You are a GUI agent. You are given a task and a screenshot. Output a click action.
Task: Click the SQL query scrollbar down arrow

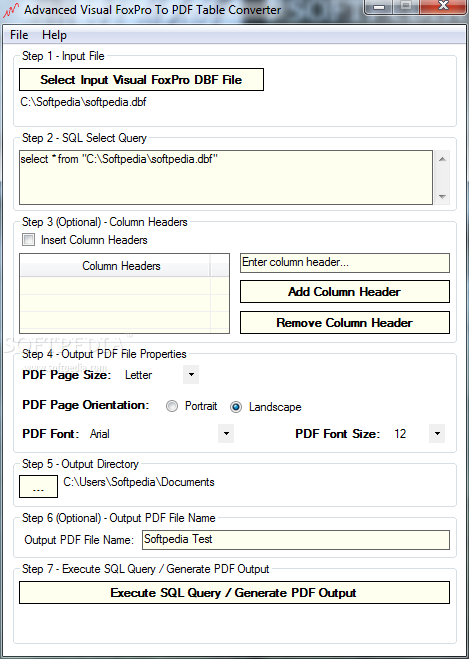point(442,196)
